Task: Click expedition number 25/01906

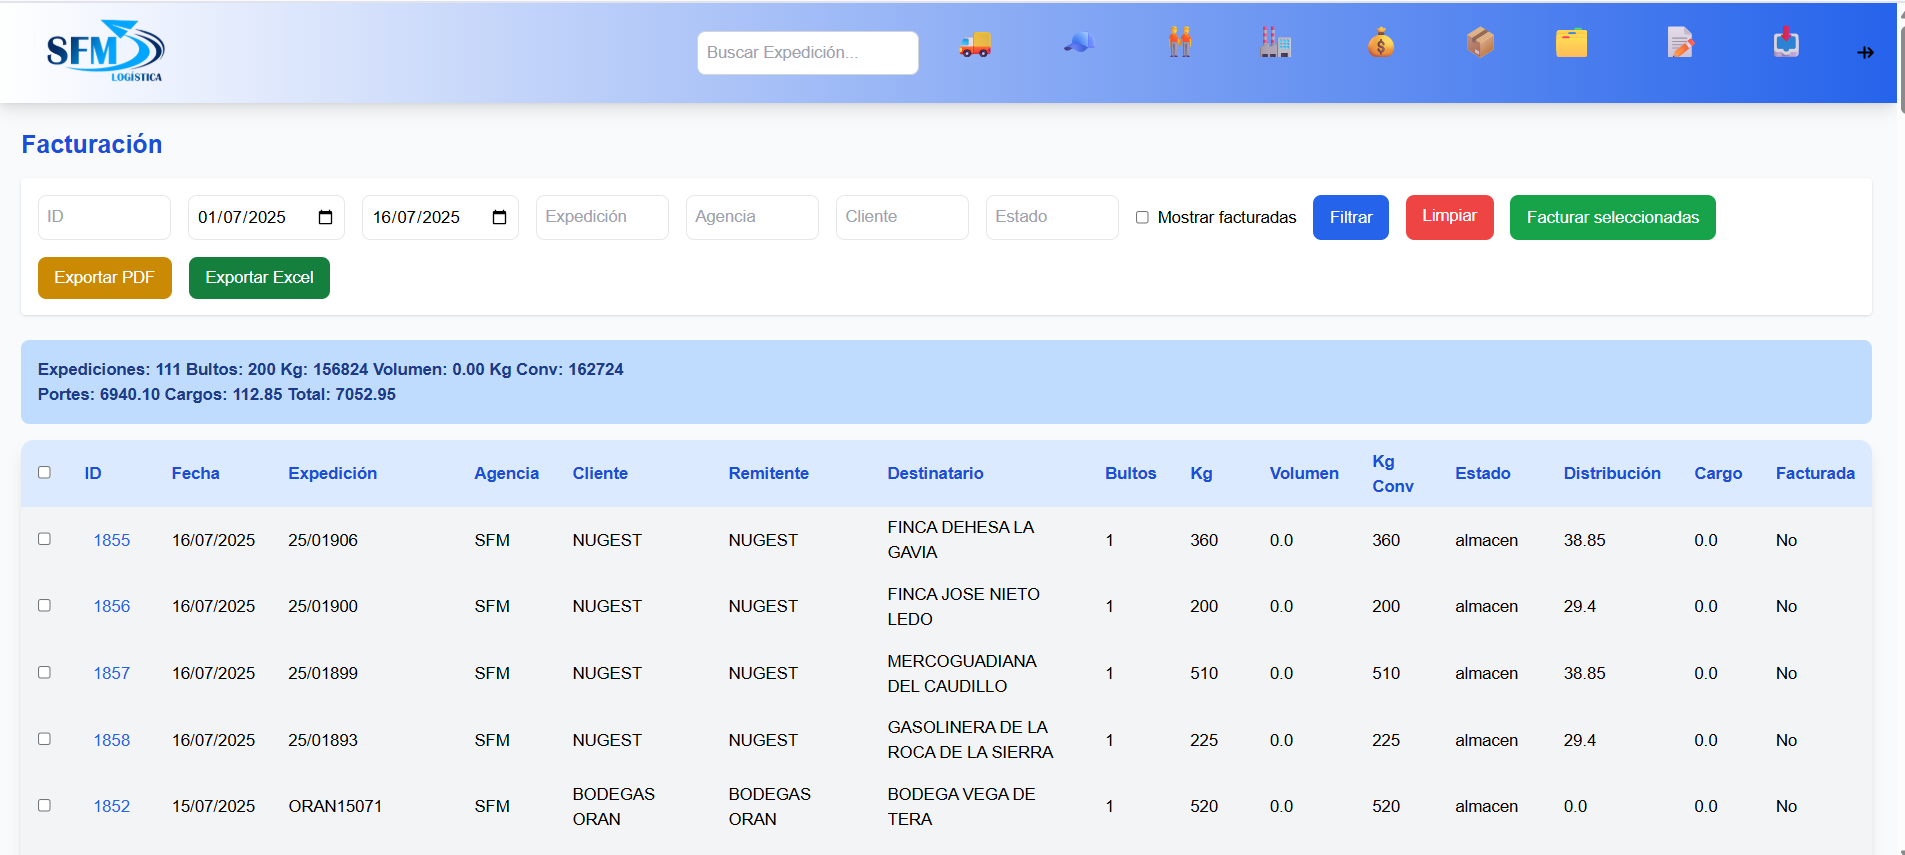Action: [323, 540]
